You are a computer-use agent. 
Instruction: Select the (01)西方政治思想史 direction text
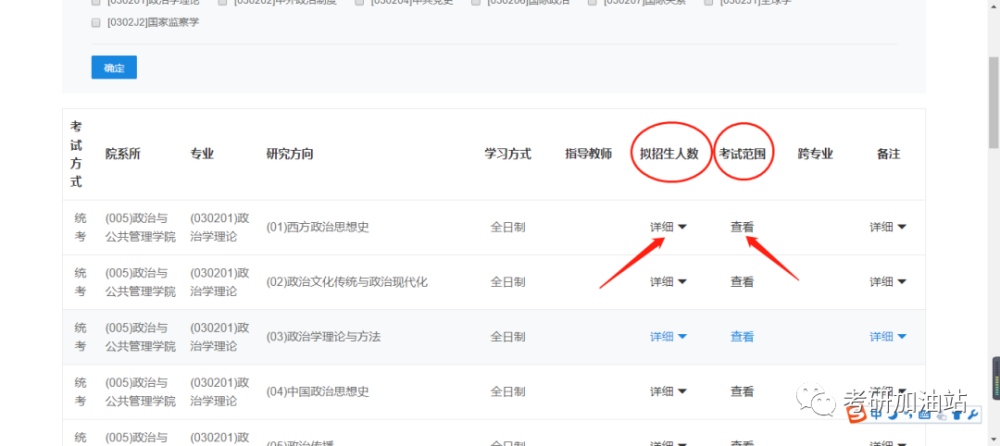318,227
